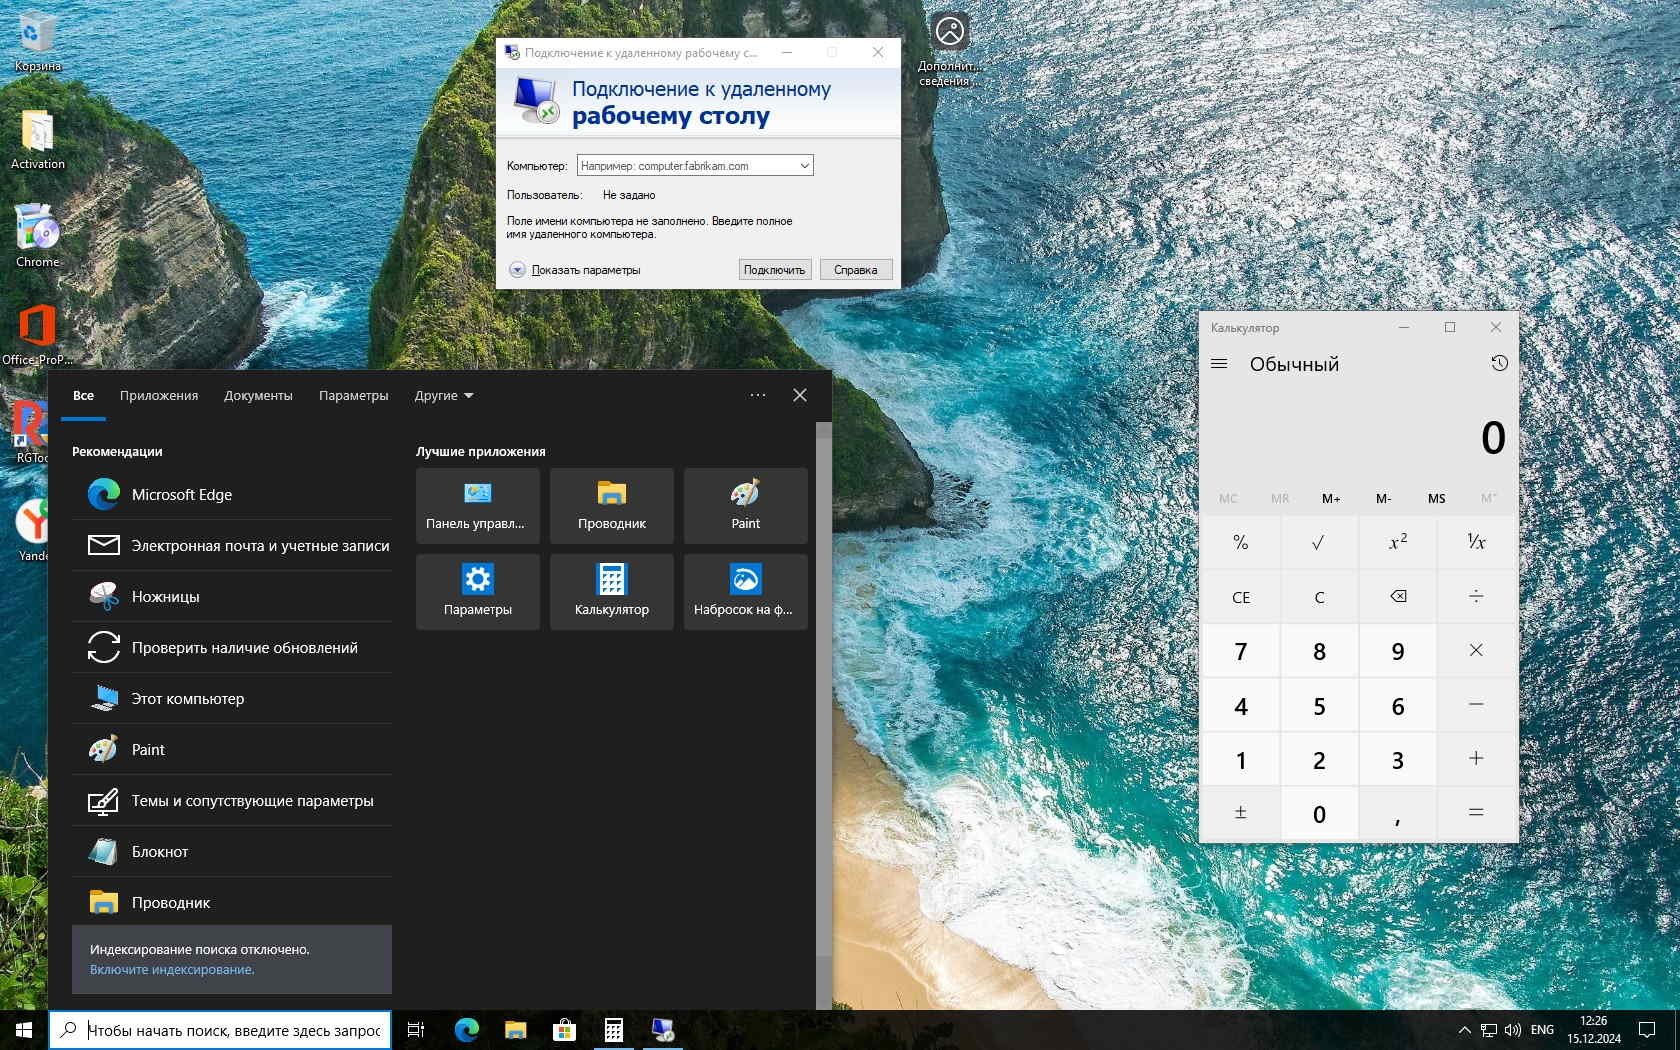This screenshot has height=1050, width=1680.
Task: Click the square root button
Action: [x=1318, y=542]
